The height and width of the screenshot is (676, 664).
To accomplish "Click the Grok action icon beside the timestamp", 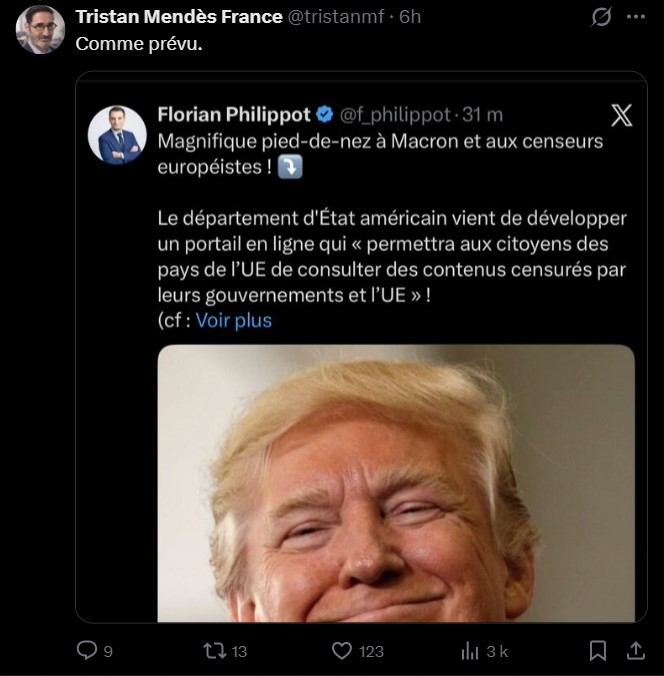I will point(602,17).
